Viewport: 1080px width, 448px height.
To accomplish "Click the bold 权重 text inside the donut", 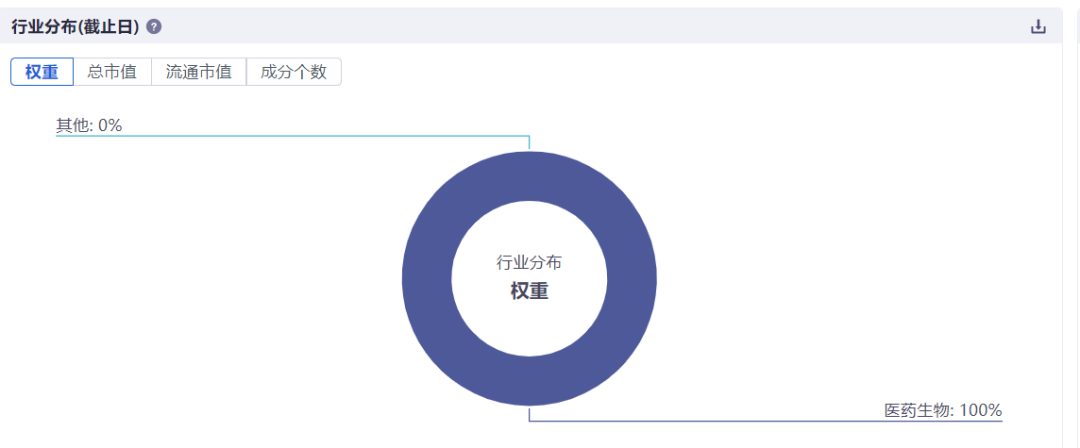I will (x=529, y=292).
